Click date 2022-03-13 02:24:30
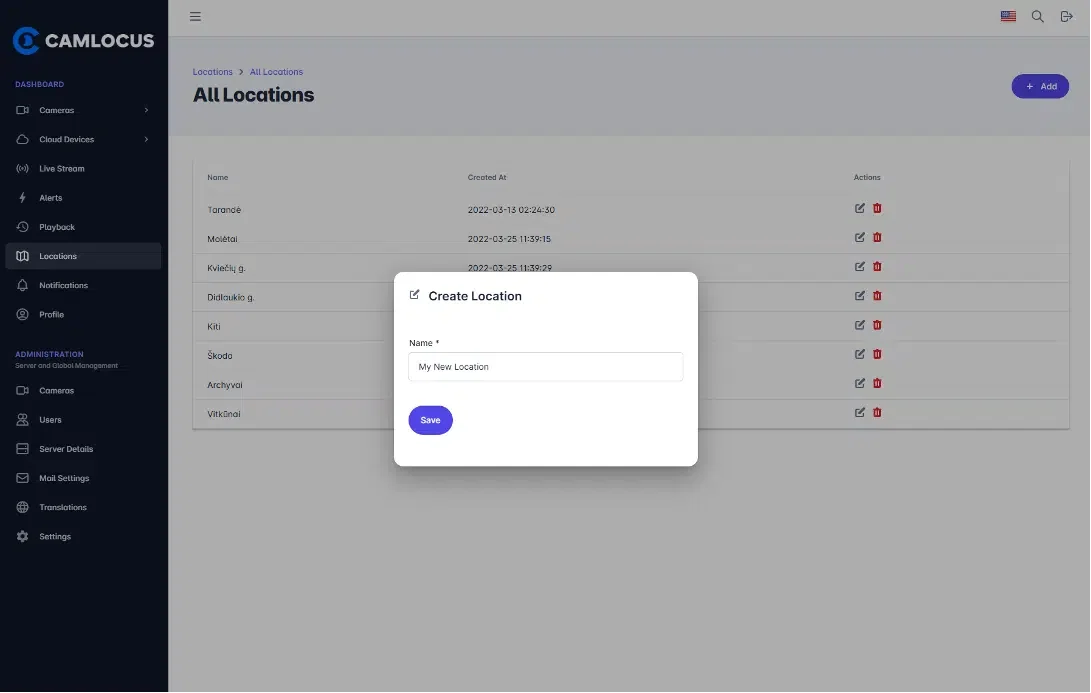Viewport: 1091px width, 693px height. pos(511,209)
